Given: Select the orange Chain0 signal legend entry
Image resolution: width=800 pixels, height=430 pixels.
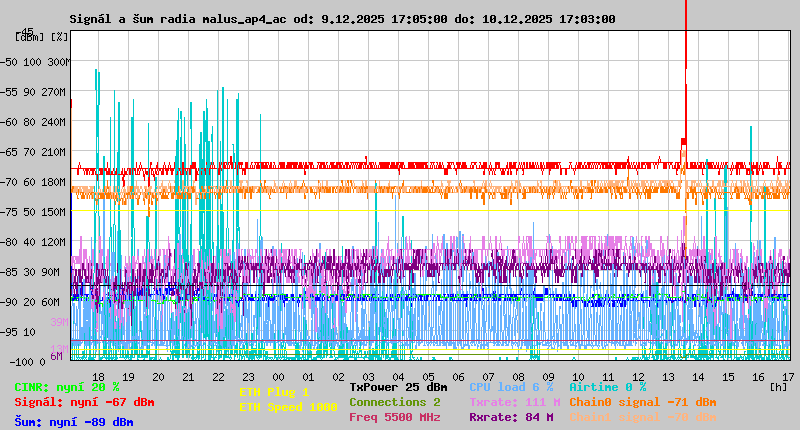Looking at the screenshot, I should [x=642, y=402].
